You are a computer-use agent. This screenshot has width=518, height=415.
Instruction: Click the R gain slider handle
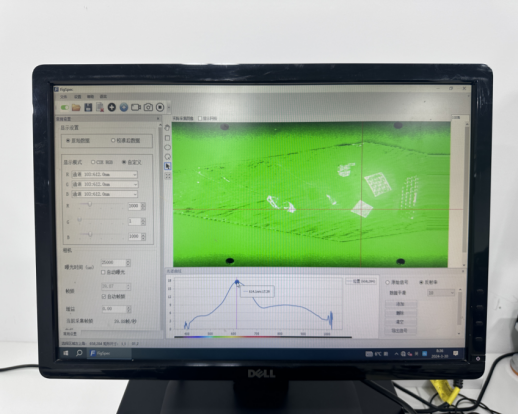click(x=89, y=204)
